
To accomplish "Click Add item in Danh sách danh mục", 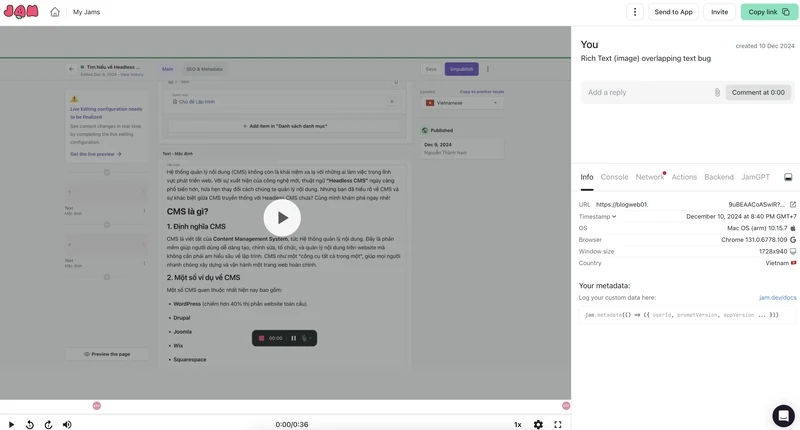I will [x=285, y=126].
